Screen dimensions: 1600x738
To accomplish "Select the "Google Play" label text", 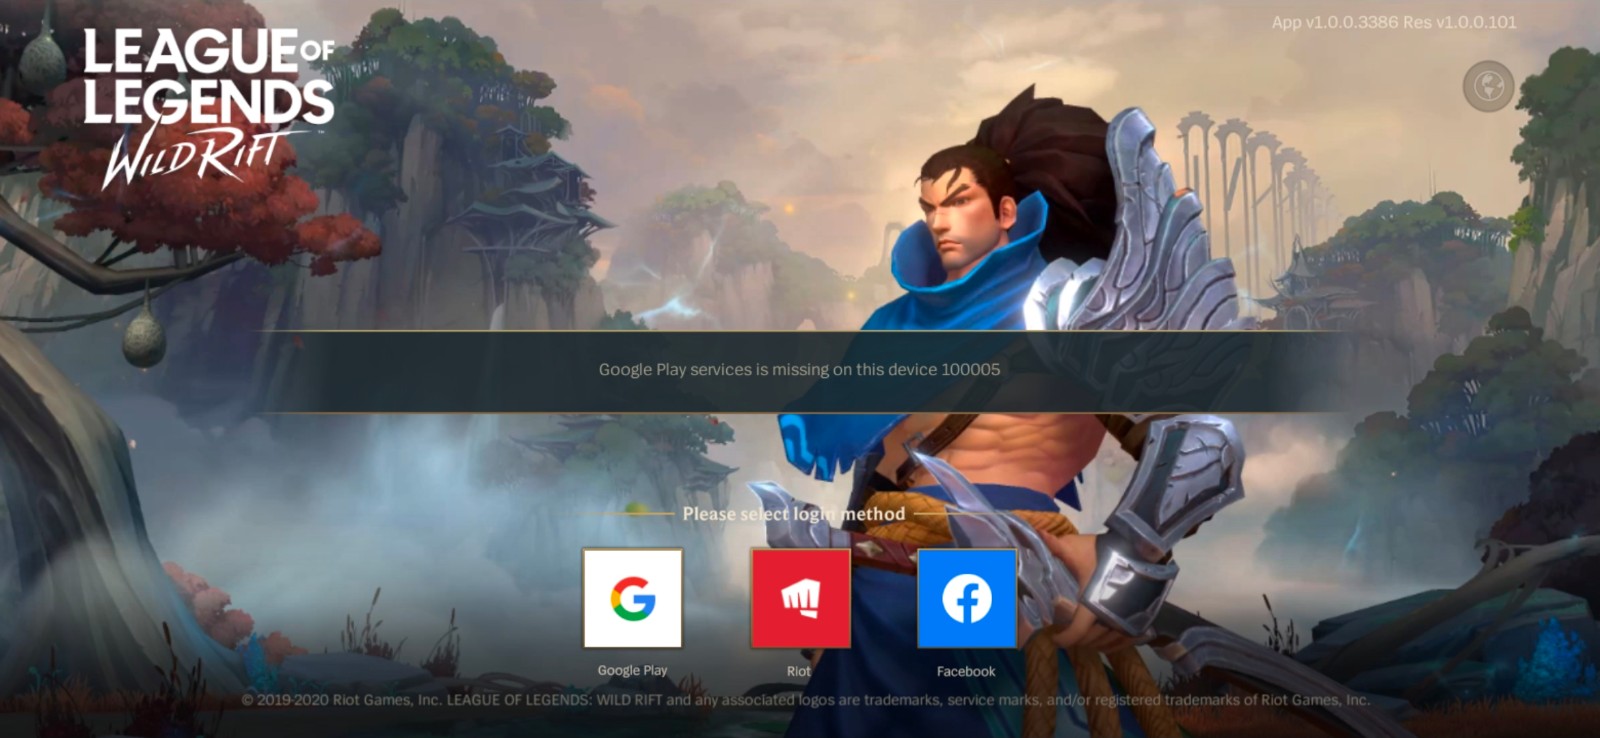I will coord(632,670).
